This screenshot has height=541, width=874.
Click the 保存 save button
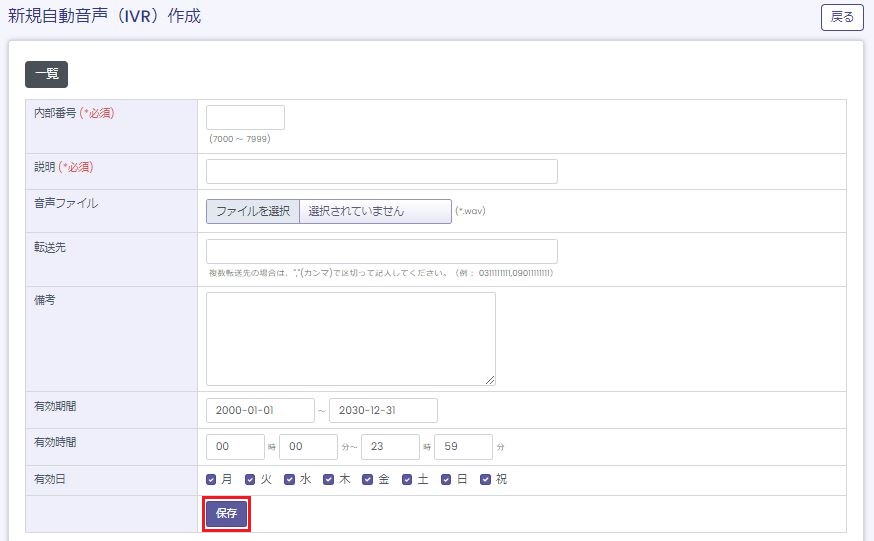(x=226, y=513)
